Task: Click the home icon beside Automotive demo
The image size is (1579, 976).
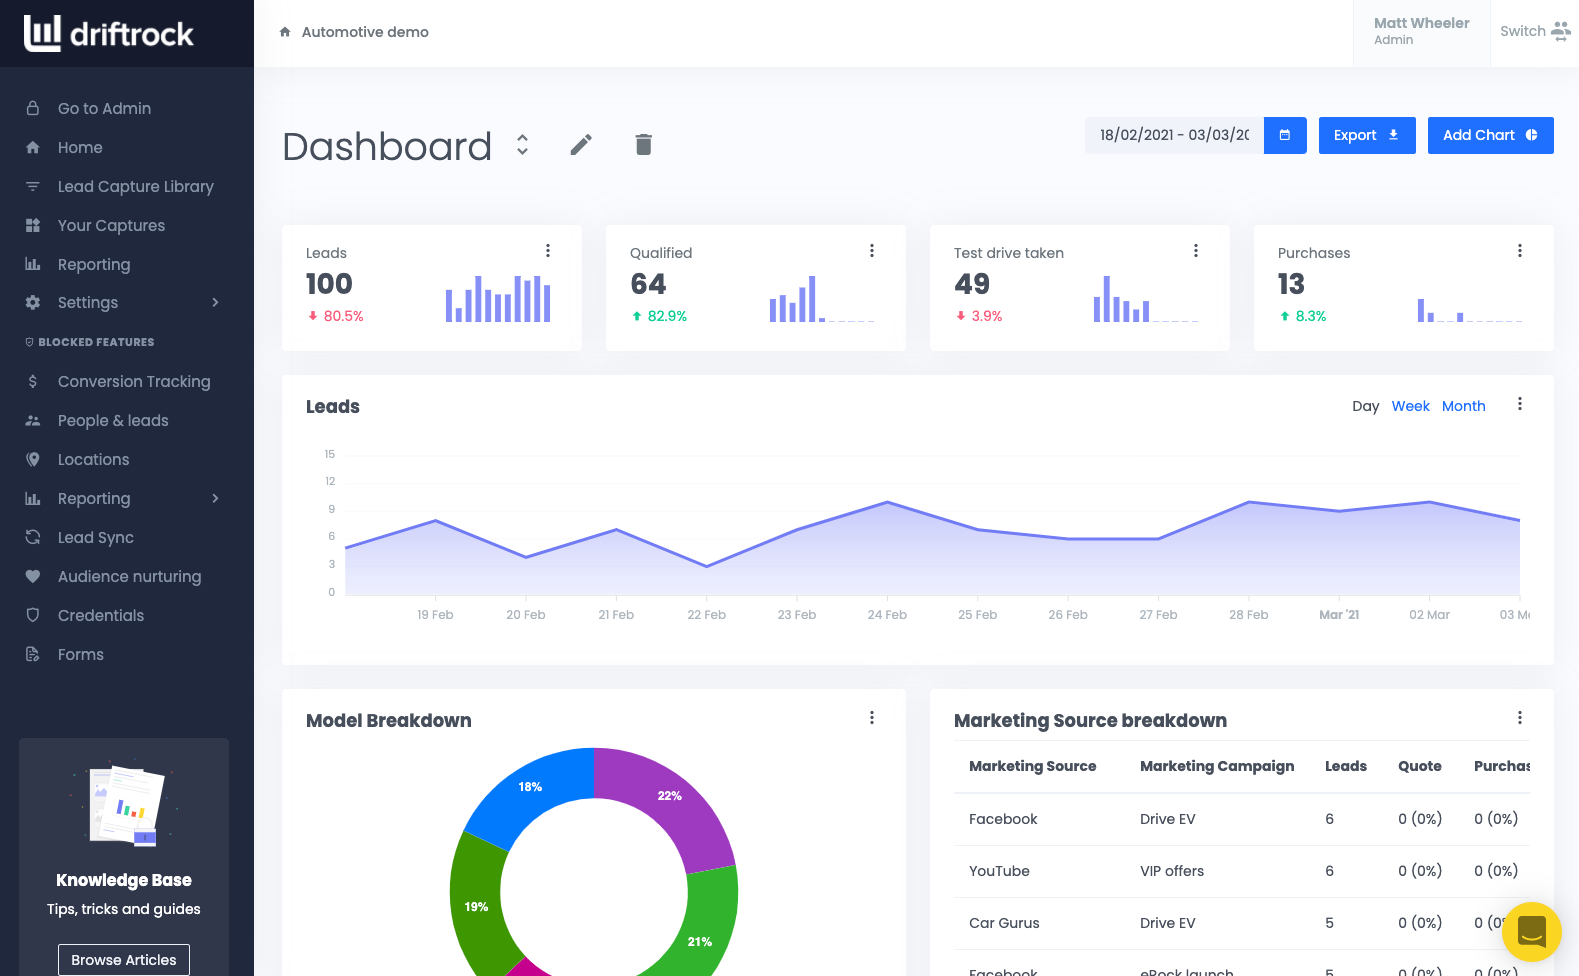Action: click(285, 32)
